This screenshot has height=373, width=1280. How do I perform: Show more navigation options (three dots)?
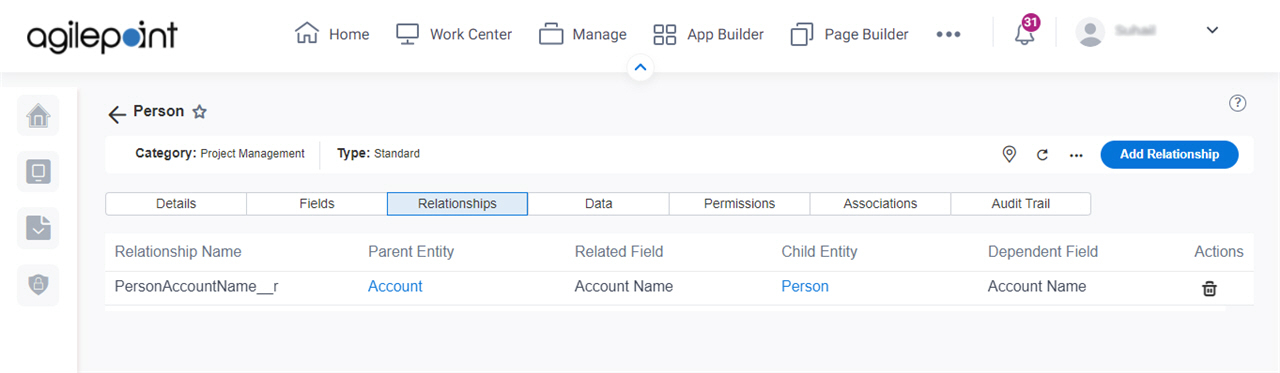pos(948,34)
